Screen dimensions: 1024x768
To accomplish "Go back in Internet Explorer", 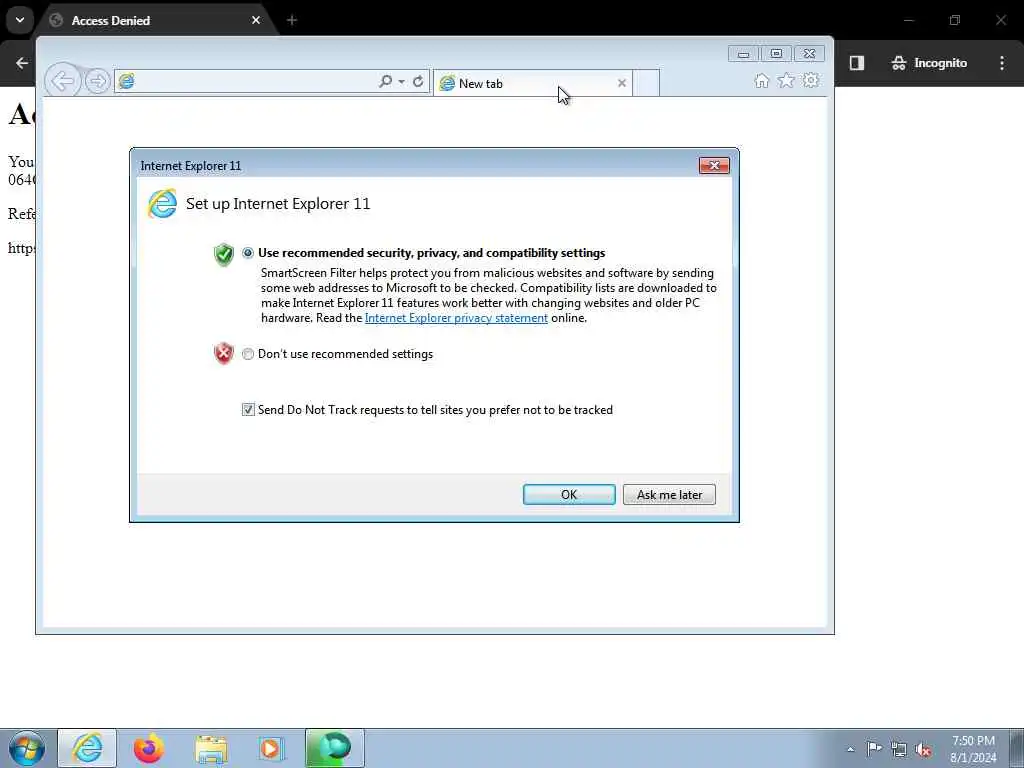I will coord(63,82).
